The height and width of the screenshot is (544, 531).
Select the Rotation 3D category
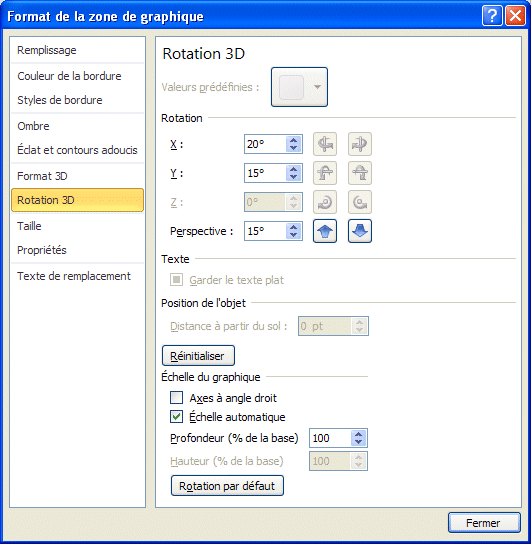point(77,200)
